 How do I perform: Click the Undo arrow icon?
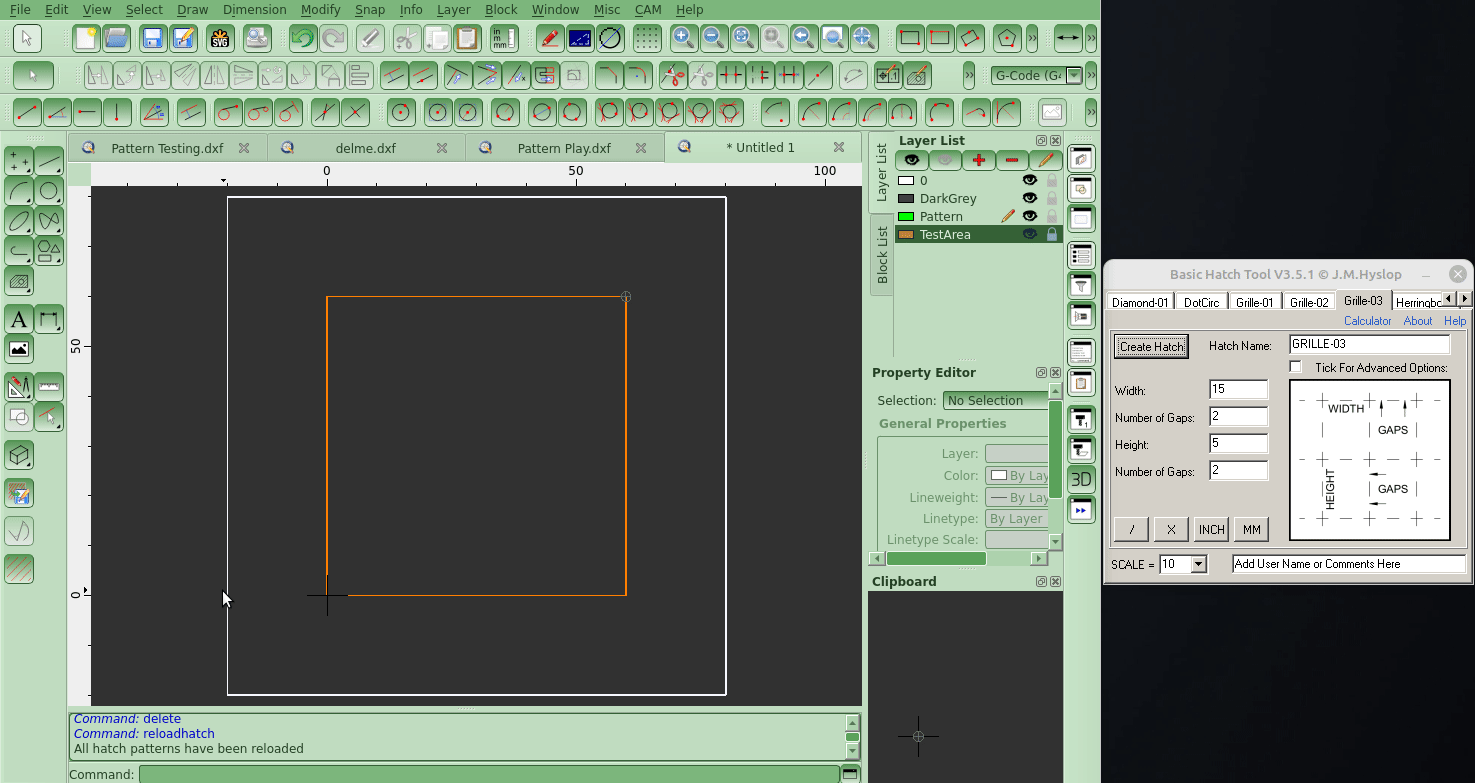(x=302, y=39)
